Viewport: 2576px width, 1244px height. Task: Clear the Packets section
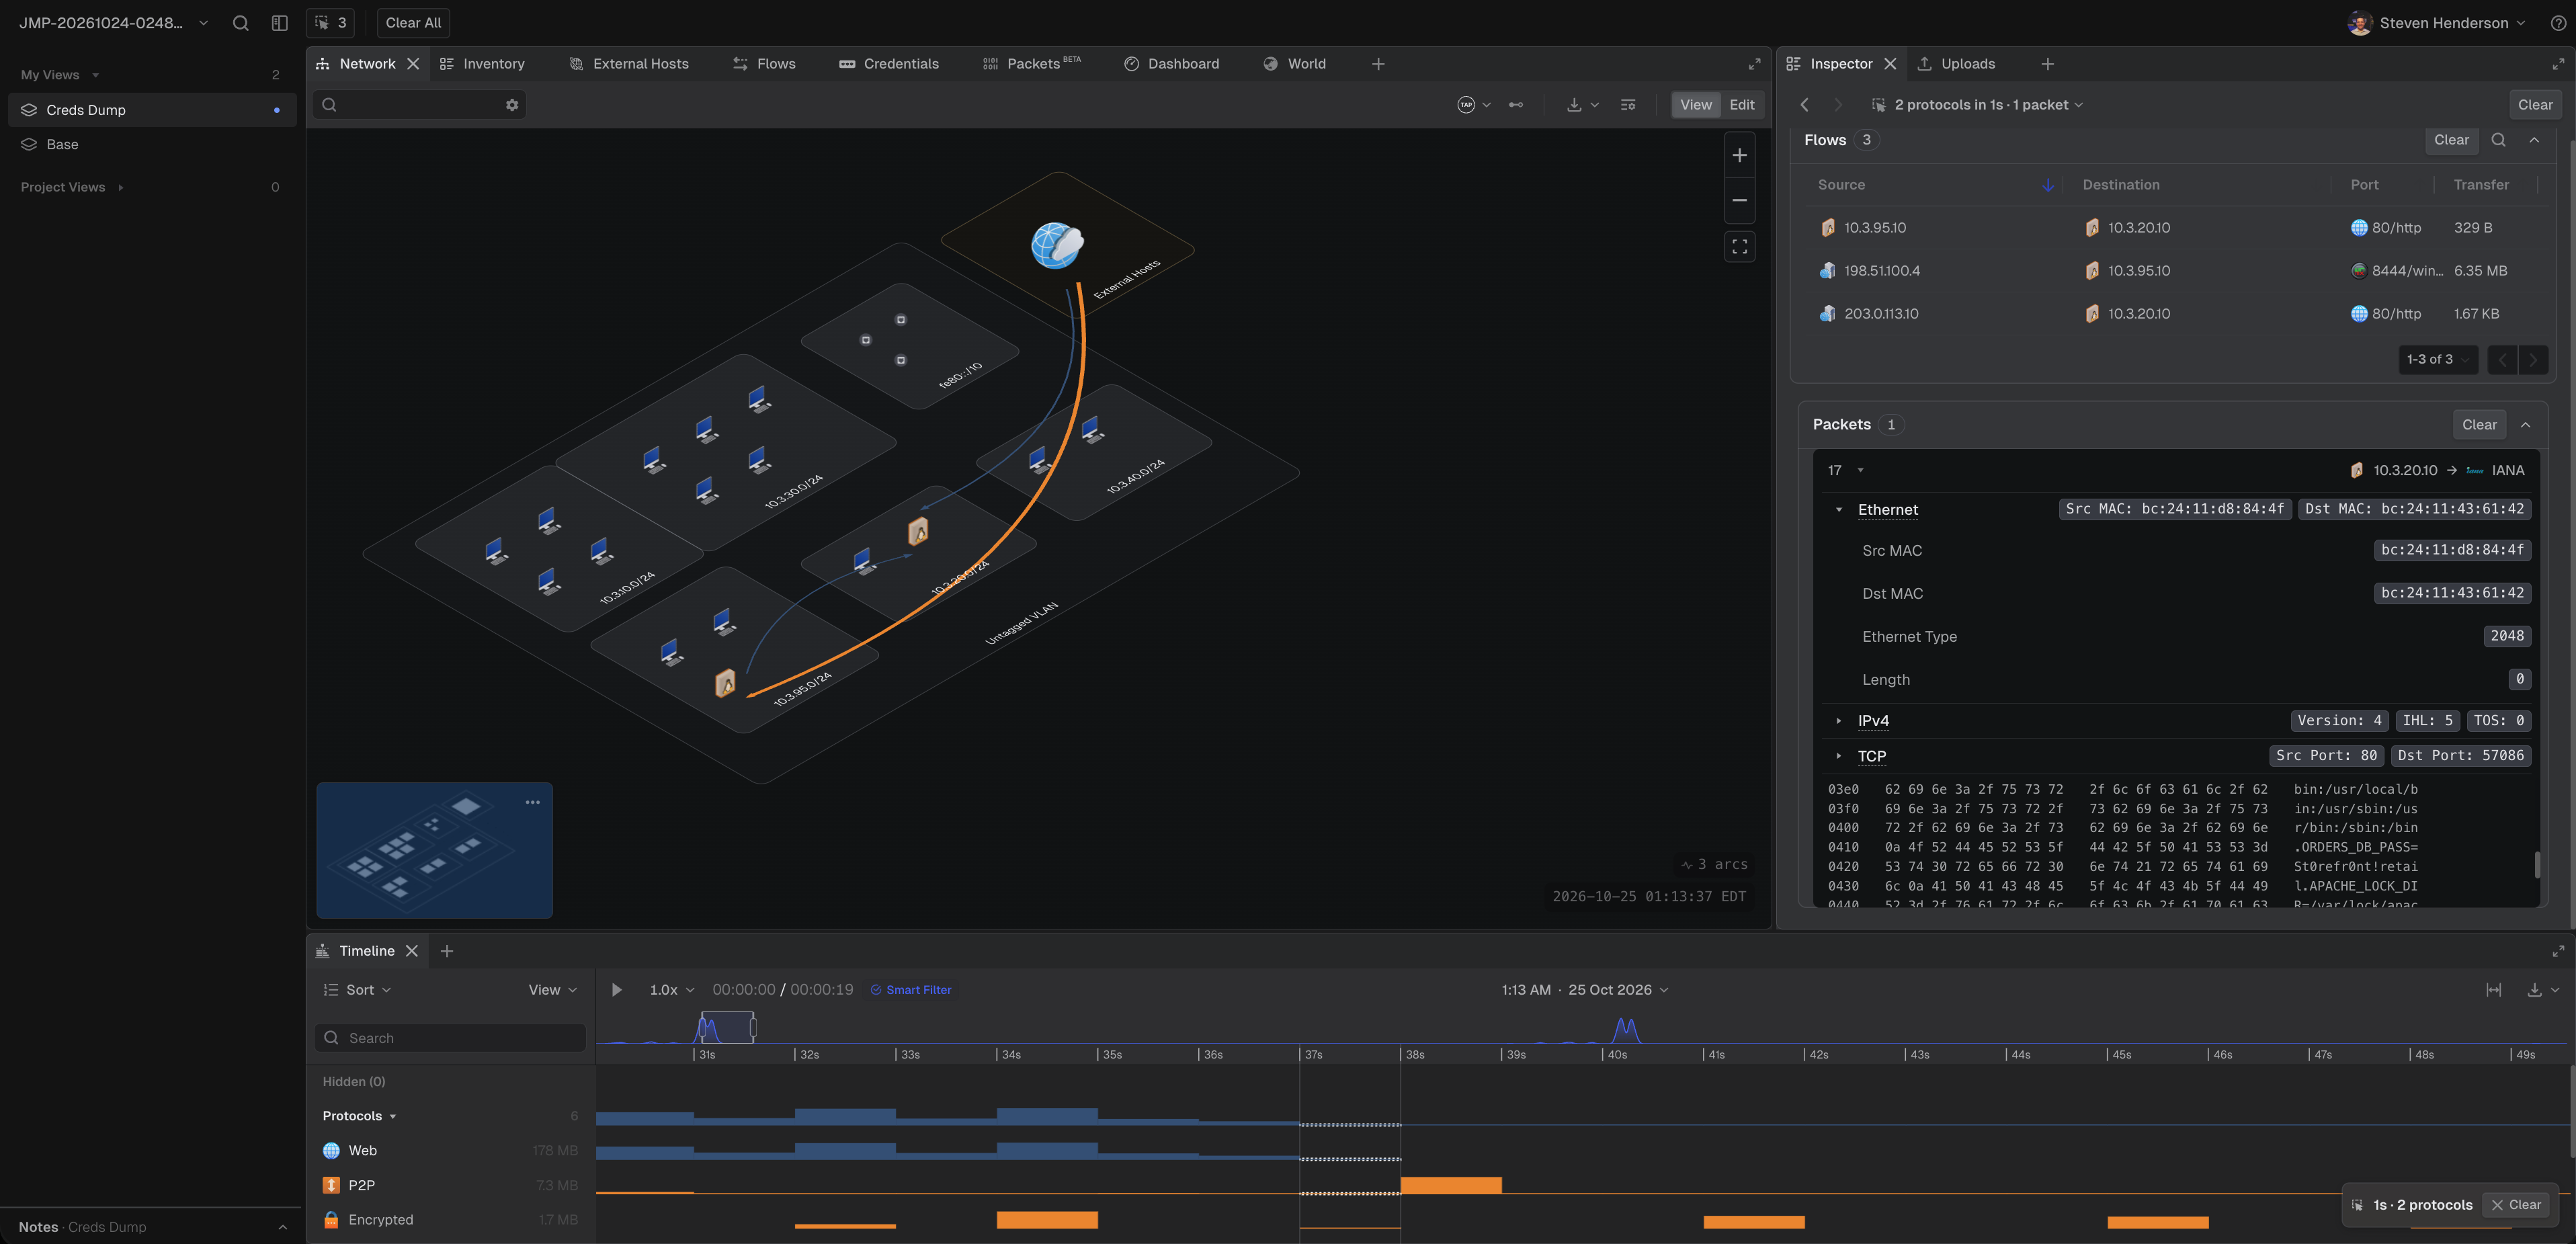2479,425
